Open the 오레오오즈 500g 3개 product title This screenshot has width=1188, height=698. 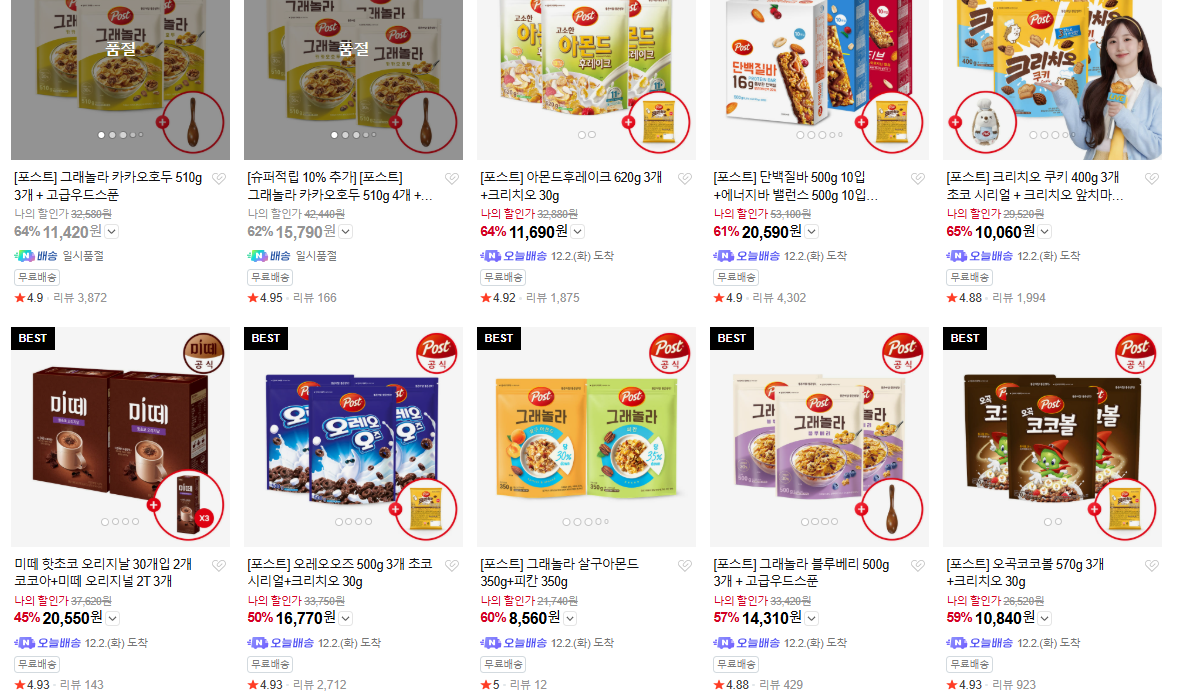pos(339,572)
